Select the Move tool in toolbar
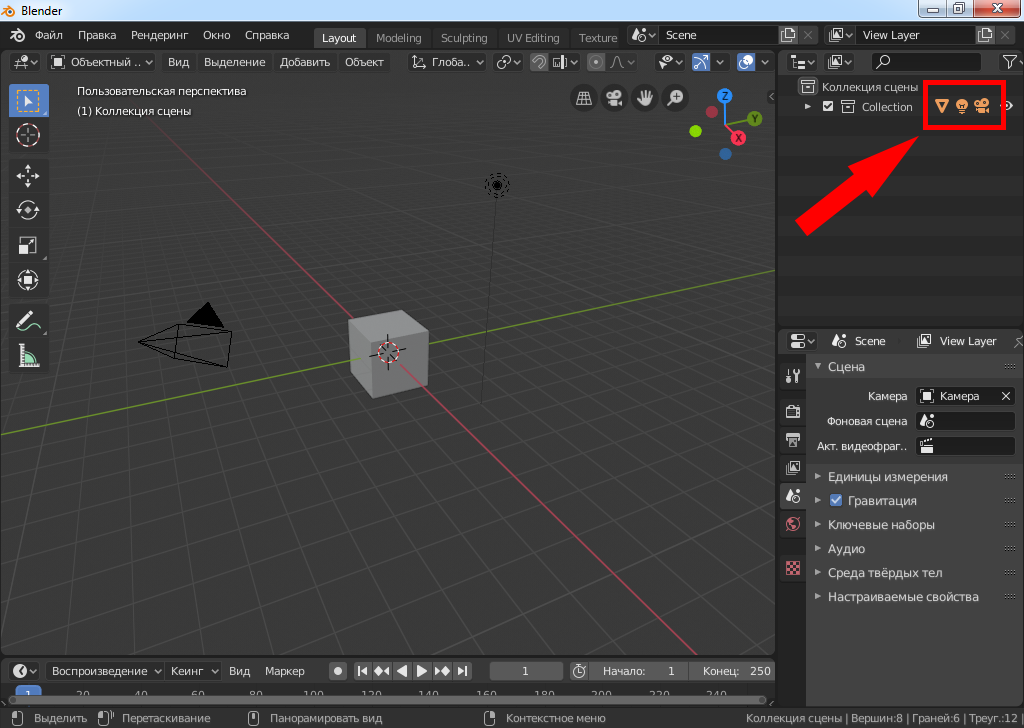1024x728 pixels. pyautogui.click(x=28, y=176)
